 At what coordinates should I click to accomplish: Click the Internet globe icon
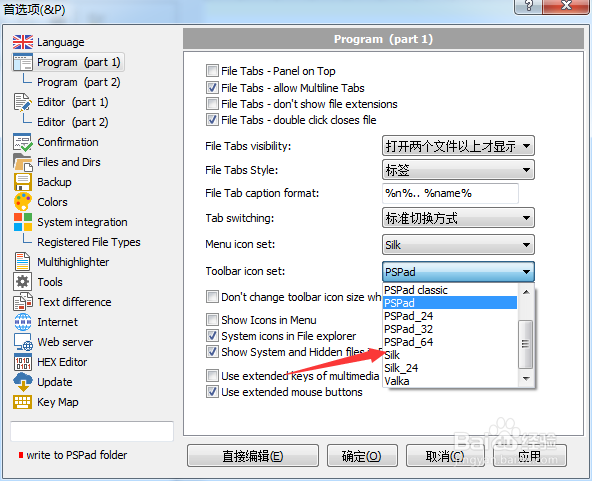click(x=23, y=322)
